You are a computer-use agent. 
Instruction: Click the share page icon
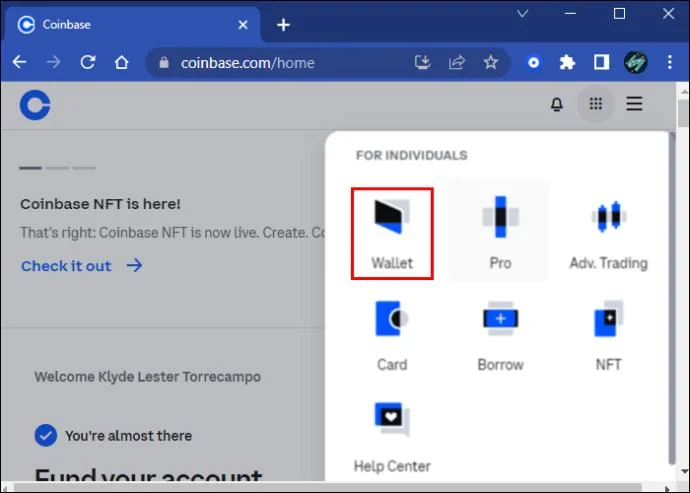pyautogui.click(x=457, y=63)
